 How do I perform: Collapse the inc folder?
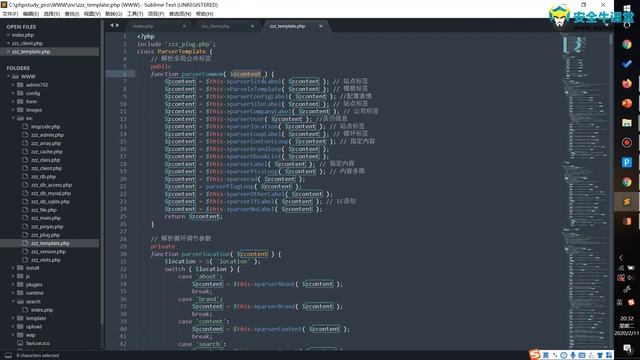coord(13,118)
